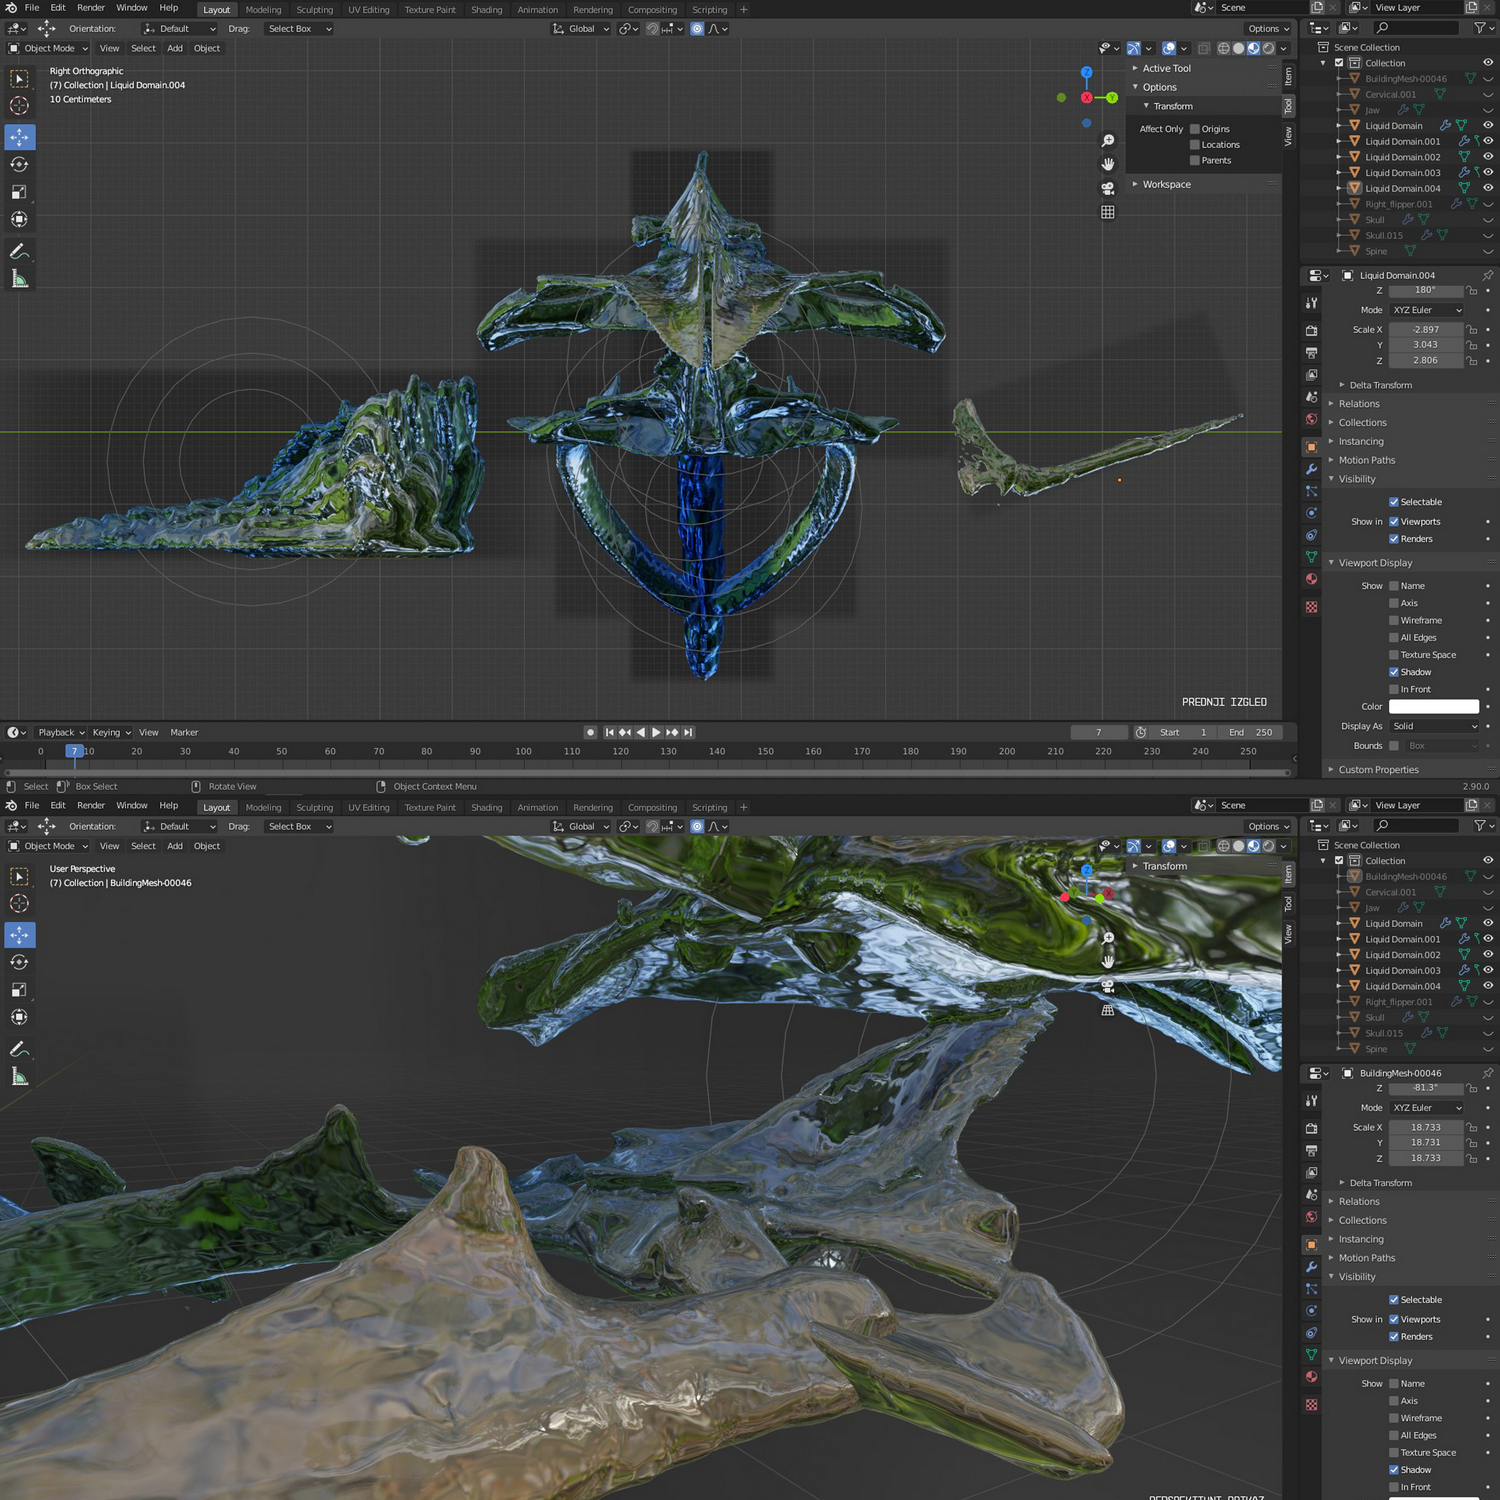Click the Active Tool panel header
Image resolution: width=1500 pixels, height=1500 pixels.
[x=1166, y=68]
